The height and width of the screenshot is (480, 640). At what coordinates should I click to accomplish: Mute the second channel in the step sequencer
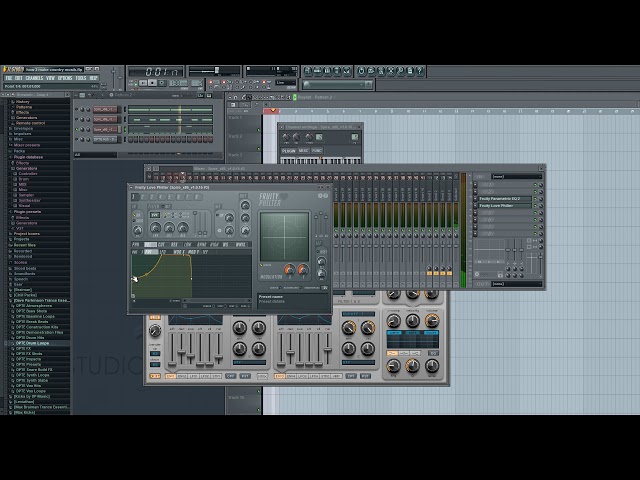click(x=76, y=119)
